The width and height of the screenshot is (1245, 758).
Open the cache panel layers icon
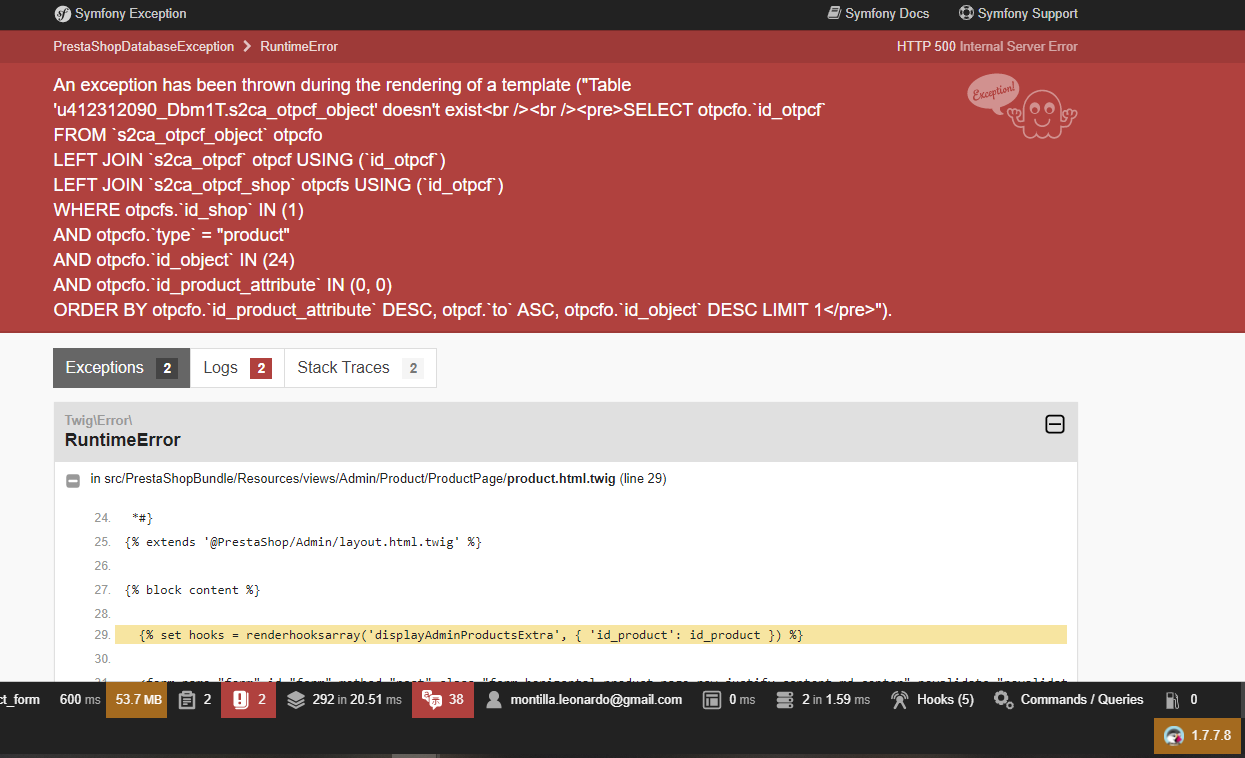(296, 700)
